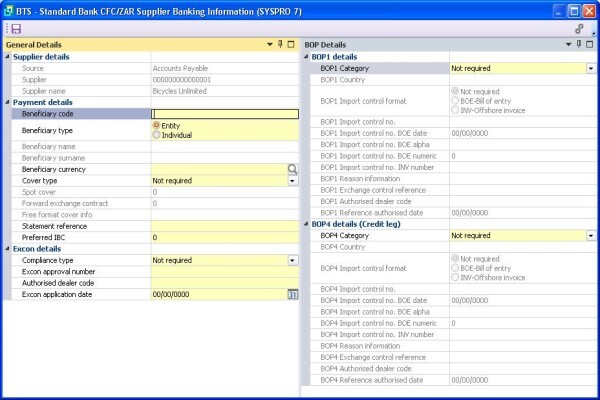Click the Forward exchange contract label

(65, 203)
